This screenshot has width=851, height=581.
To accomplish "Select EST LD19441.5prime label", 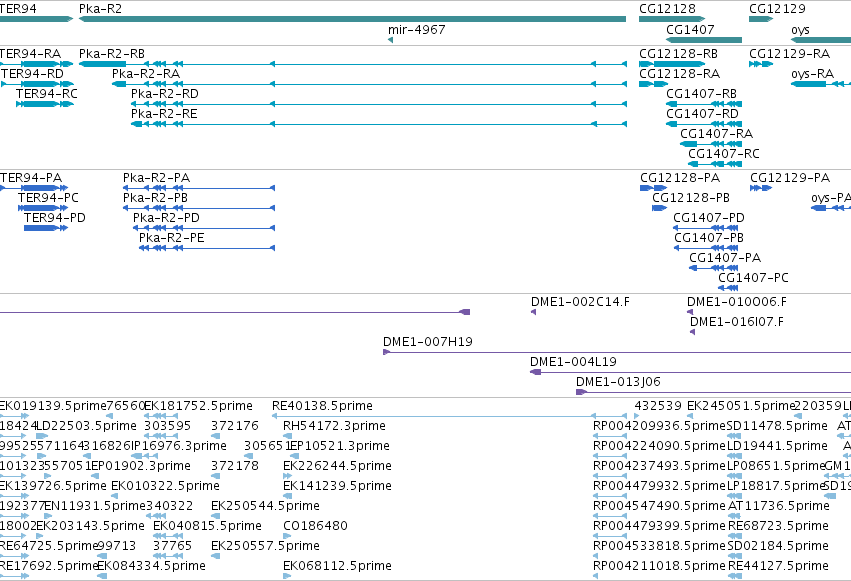I will (x=777, y=446).
